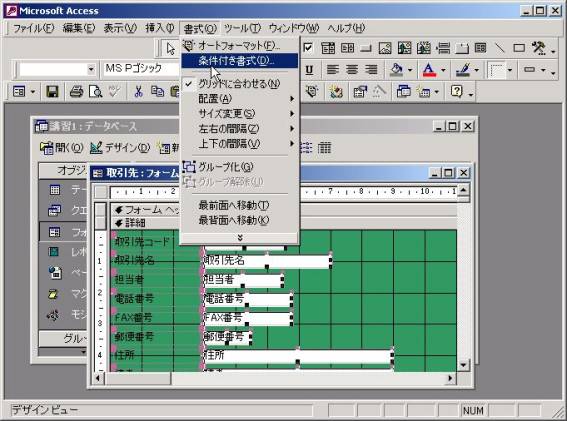
Task: Click the red font color A swatch
Action: (429, 69)
